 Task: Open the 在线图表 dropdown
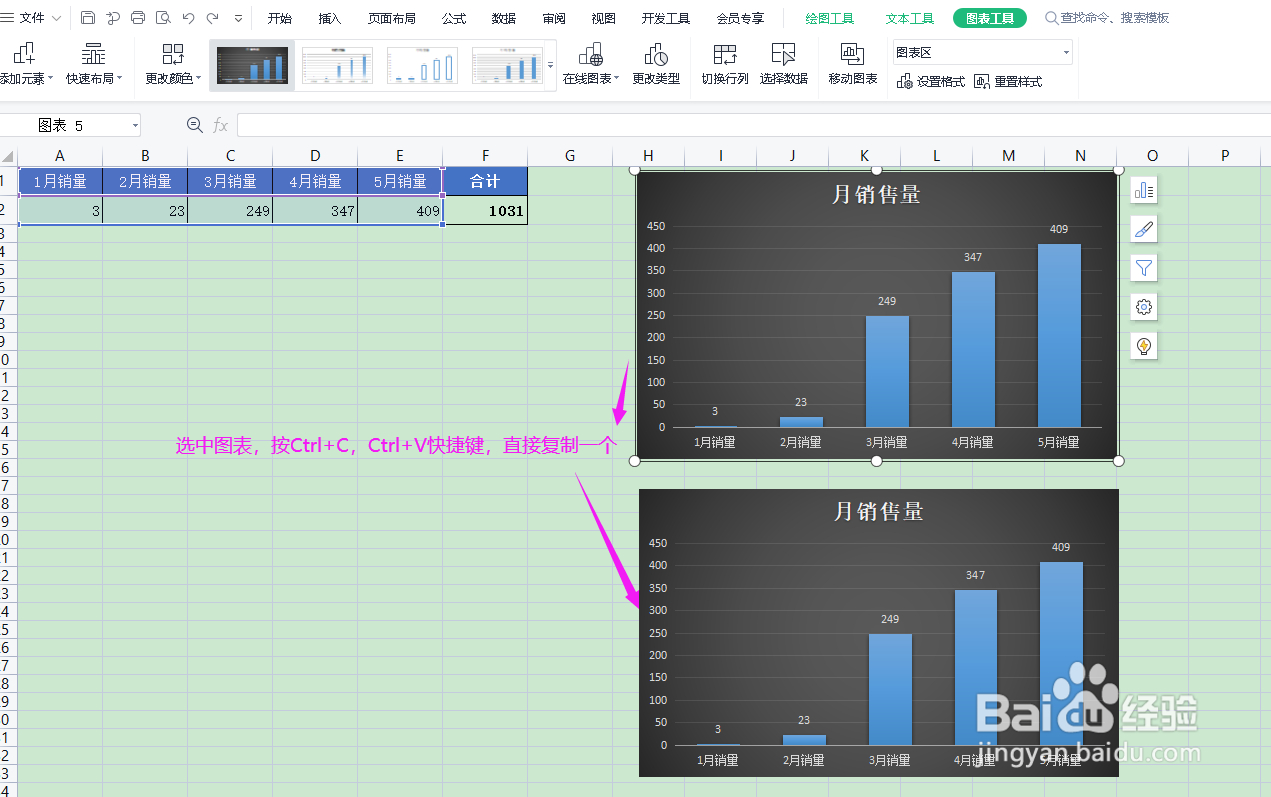(x=591, y=64)
